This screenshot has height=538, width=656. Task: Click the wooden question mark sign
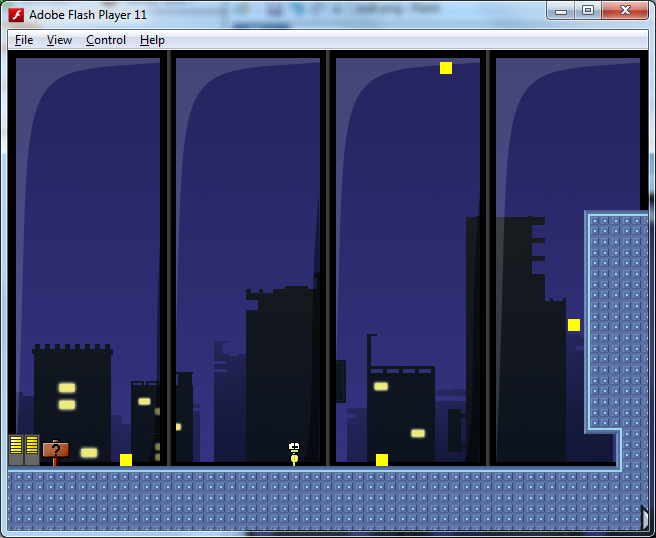[x=55, y=451]
